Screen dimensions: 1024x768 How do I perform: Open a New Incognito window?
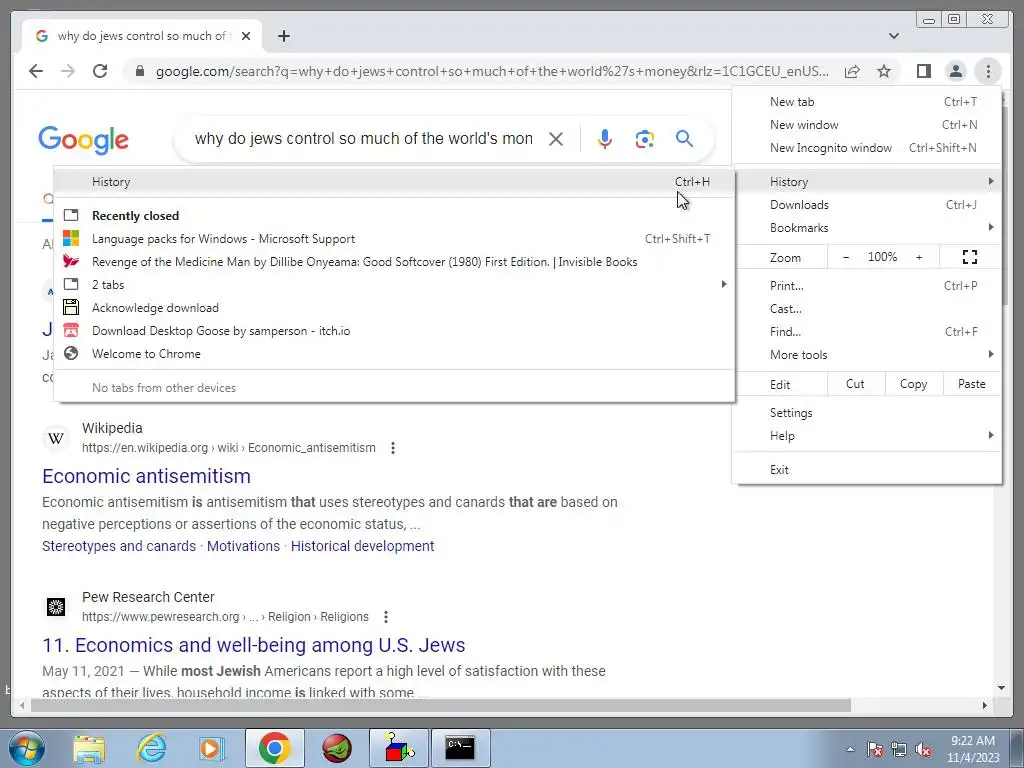(867, 148)
